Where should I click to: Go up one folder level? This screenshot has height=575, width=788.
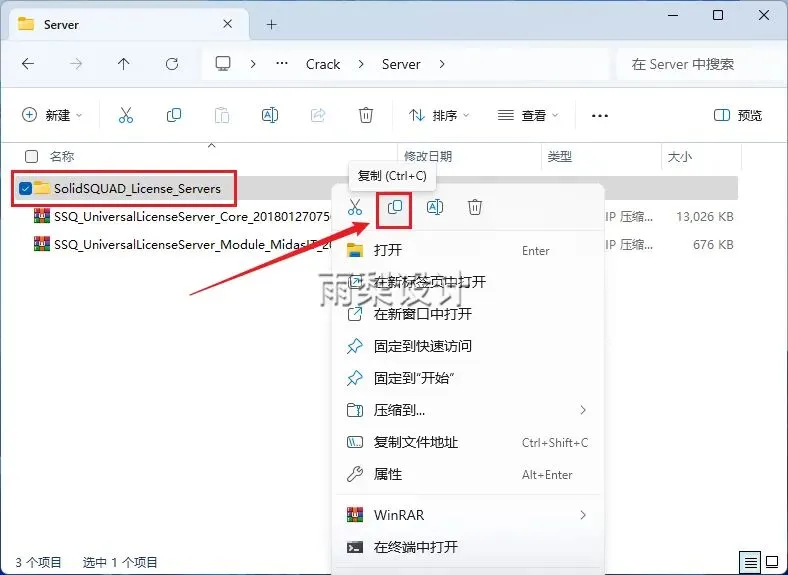click(x=124, y=64)
